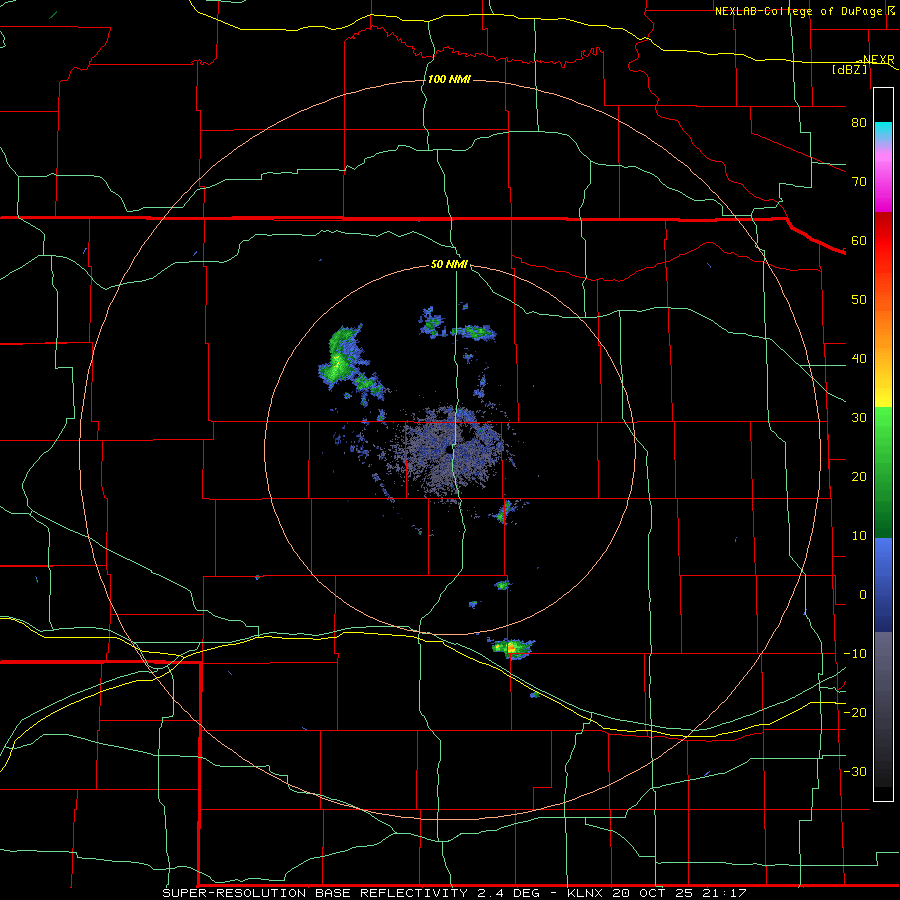Image resolution: width=900 pixels, height=900 pixels.
Task: Click the 70 value on the dBZ scale
Action: (859, 182)
